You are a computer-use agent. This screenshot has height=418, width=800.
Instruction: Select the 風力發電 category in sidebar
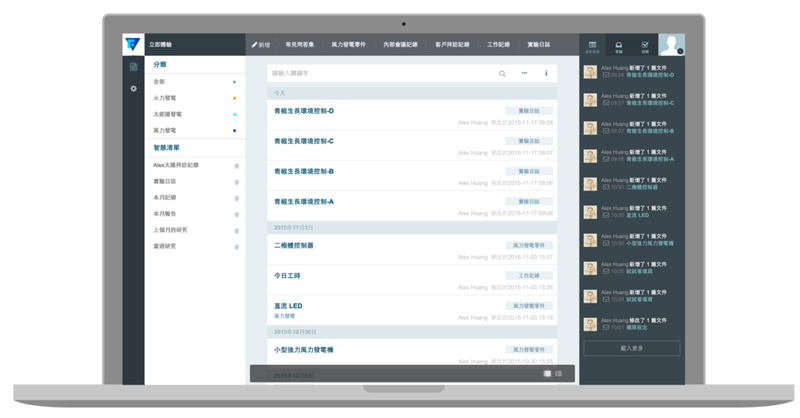tap(164, 131)
